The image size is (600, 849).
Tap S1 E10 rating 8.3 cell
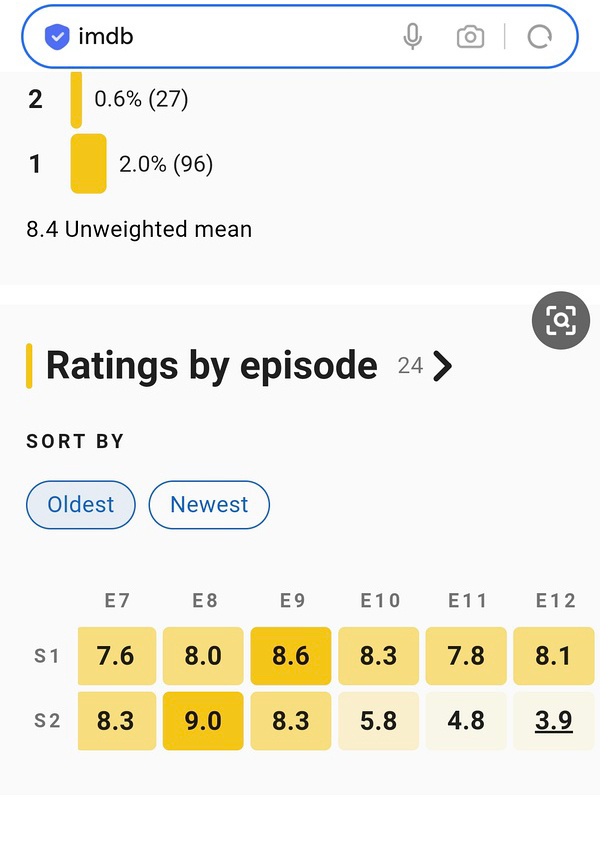(x=379, y=656)
